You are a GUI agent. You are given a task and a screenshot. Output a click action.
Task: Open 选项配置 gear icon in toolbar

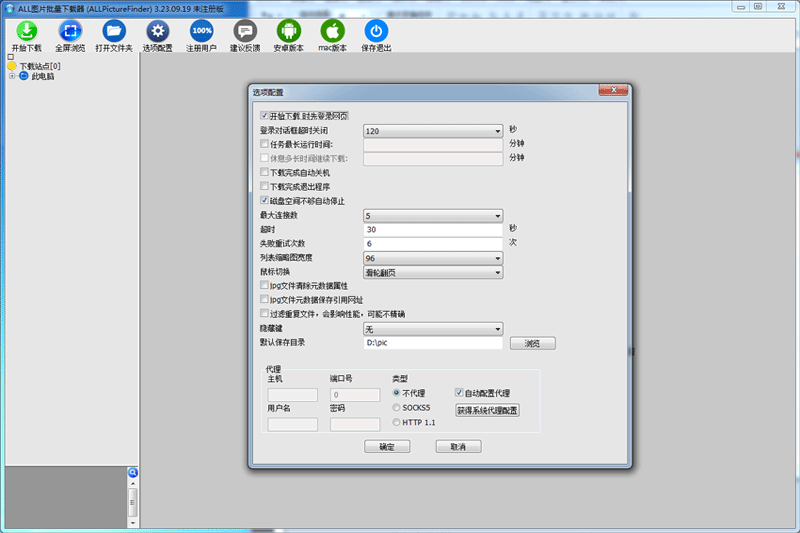[x=158, y=31]
